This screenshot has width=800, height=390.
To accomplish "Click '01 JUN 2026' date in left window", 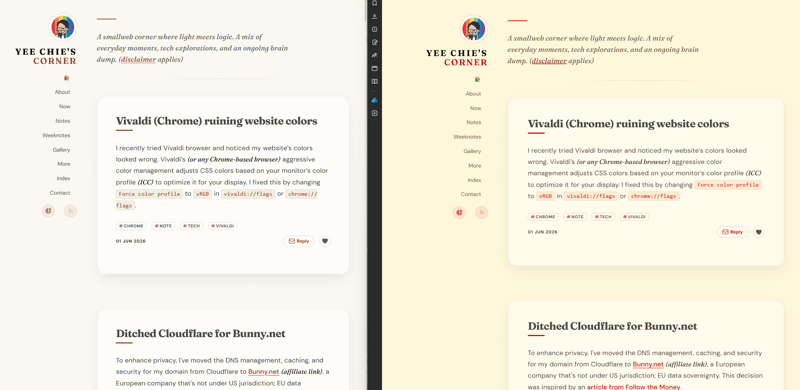I will 131,241.
